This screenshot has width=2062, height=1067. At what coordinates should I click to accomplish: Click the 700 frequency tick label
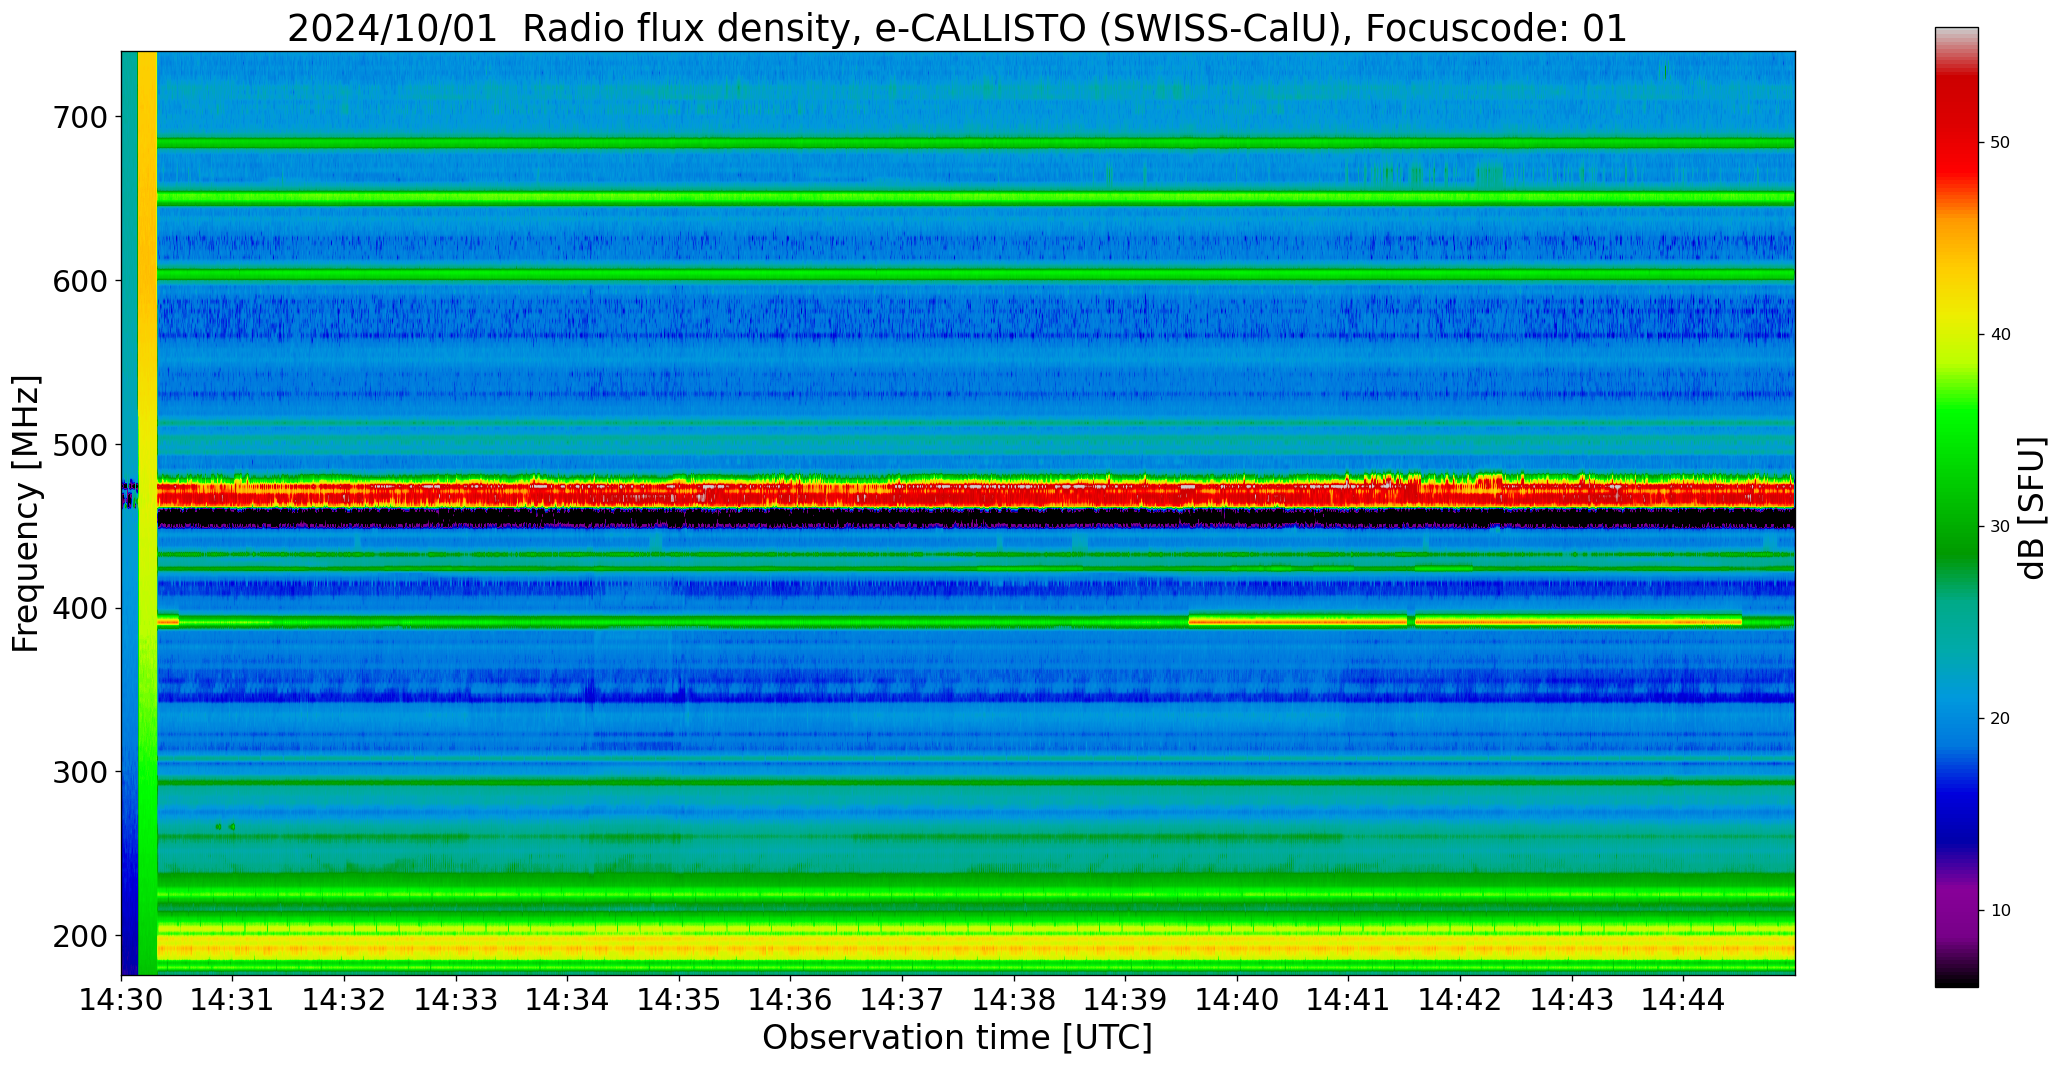click(79, 117)
